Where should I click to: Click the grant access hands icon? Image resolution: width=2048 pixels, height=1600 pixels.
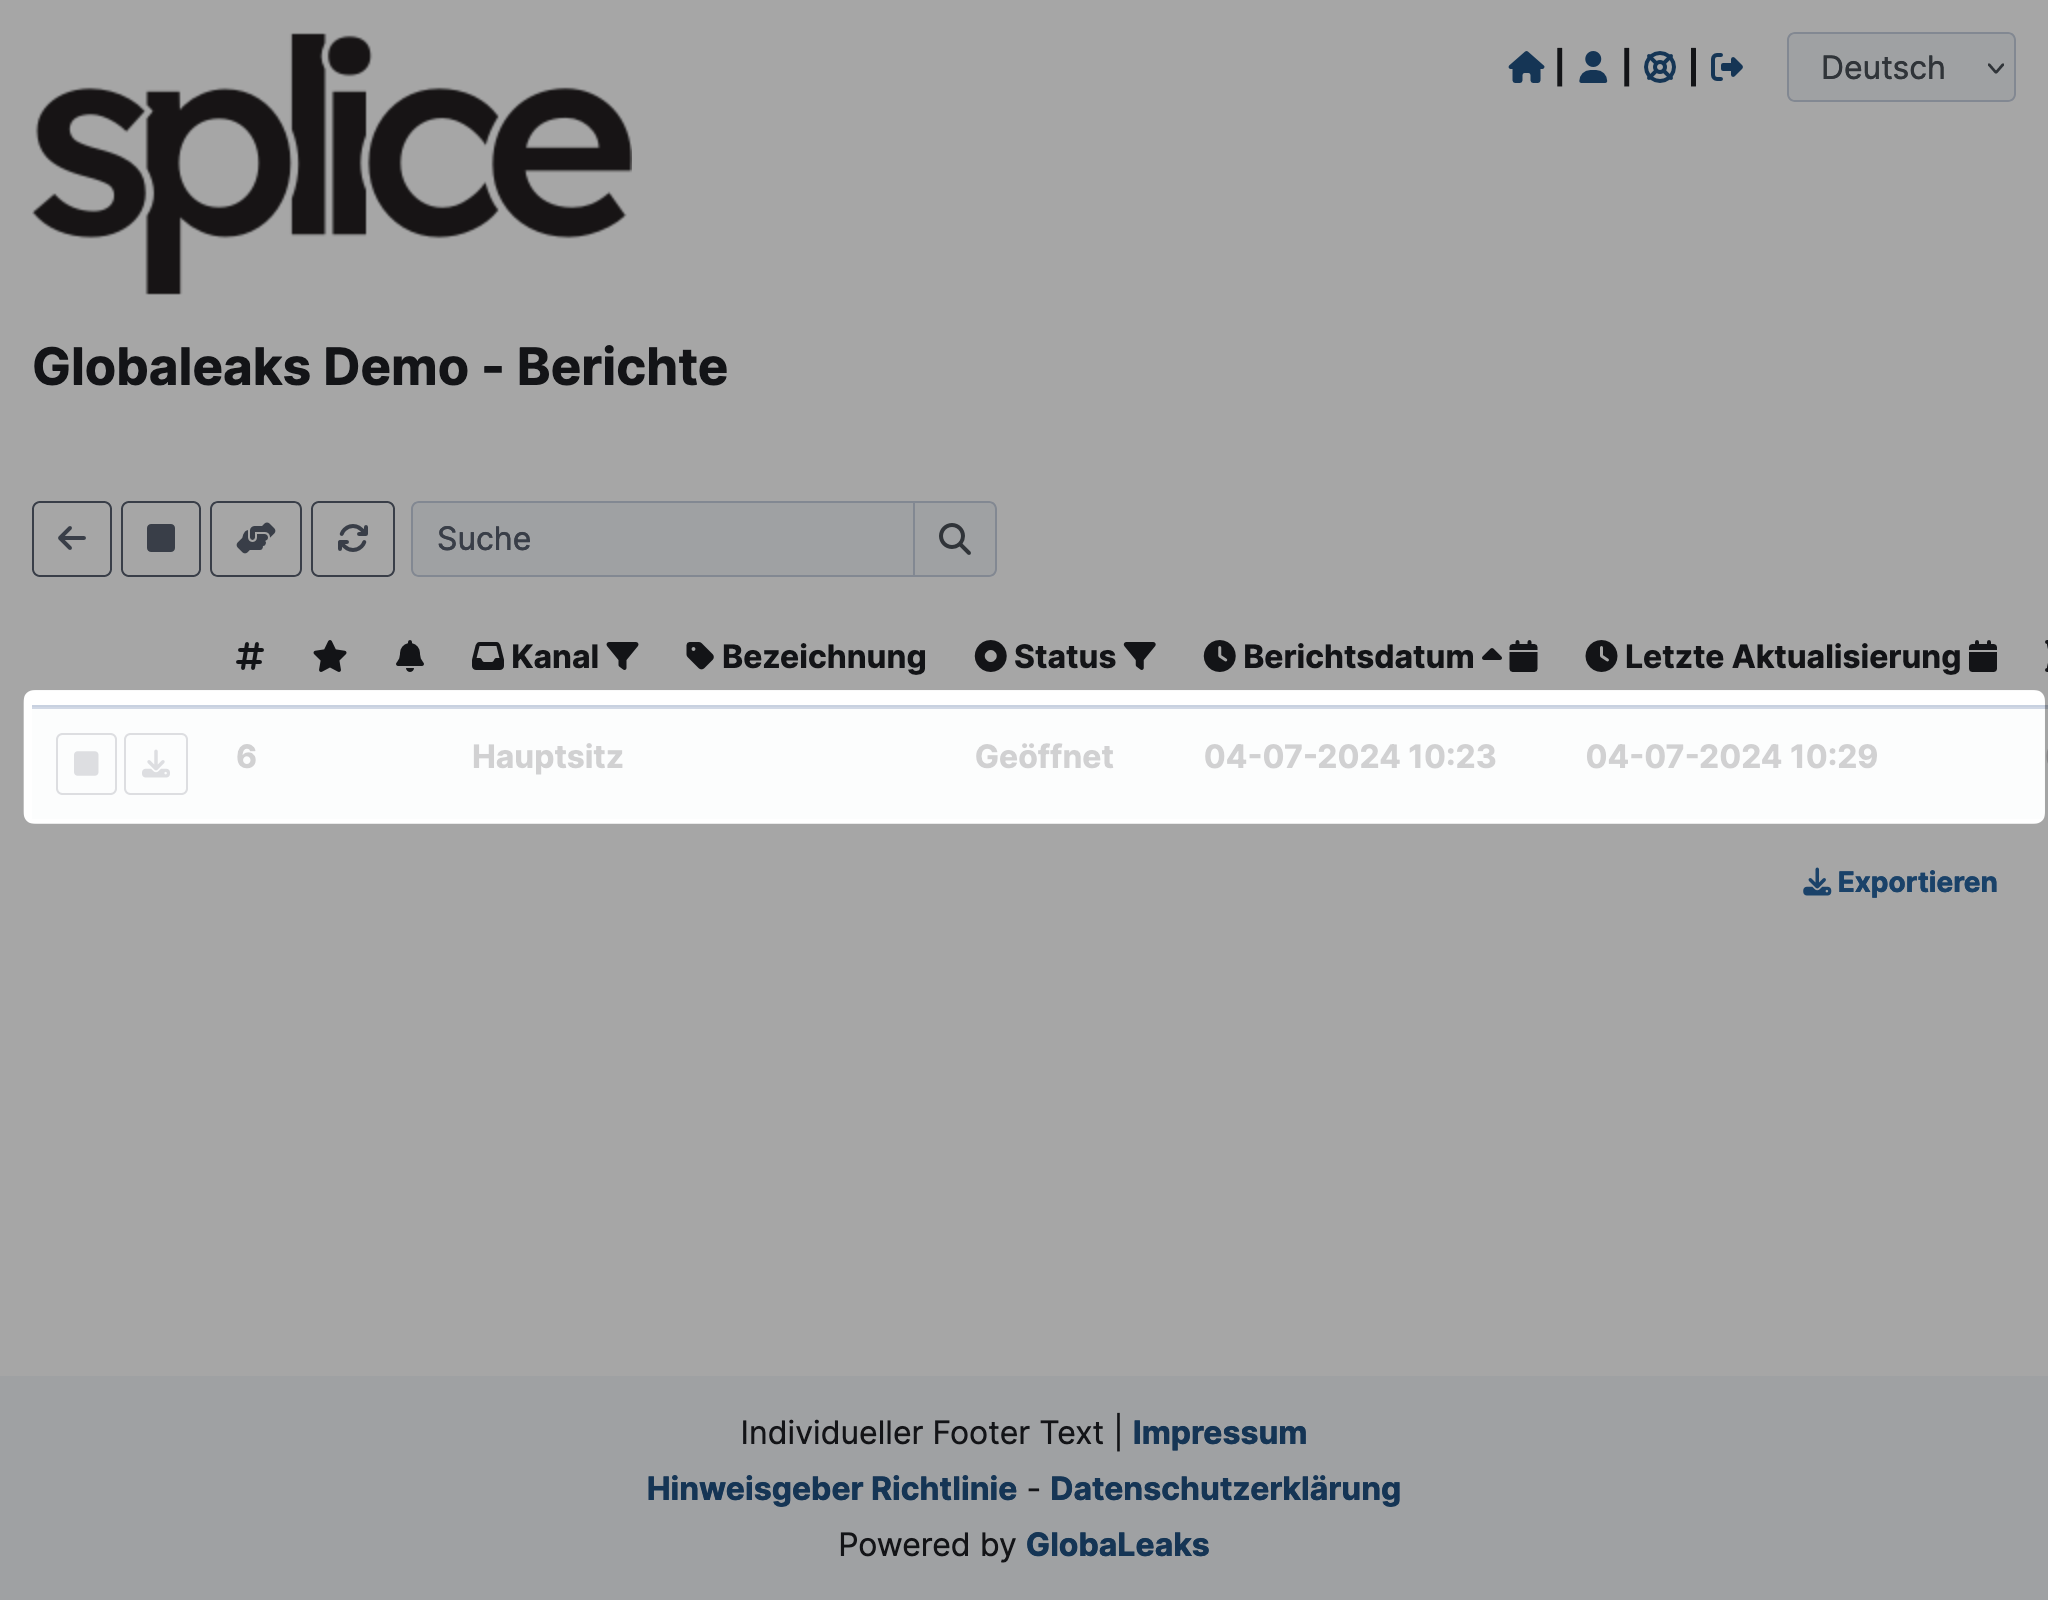coord(256,539)
